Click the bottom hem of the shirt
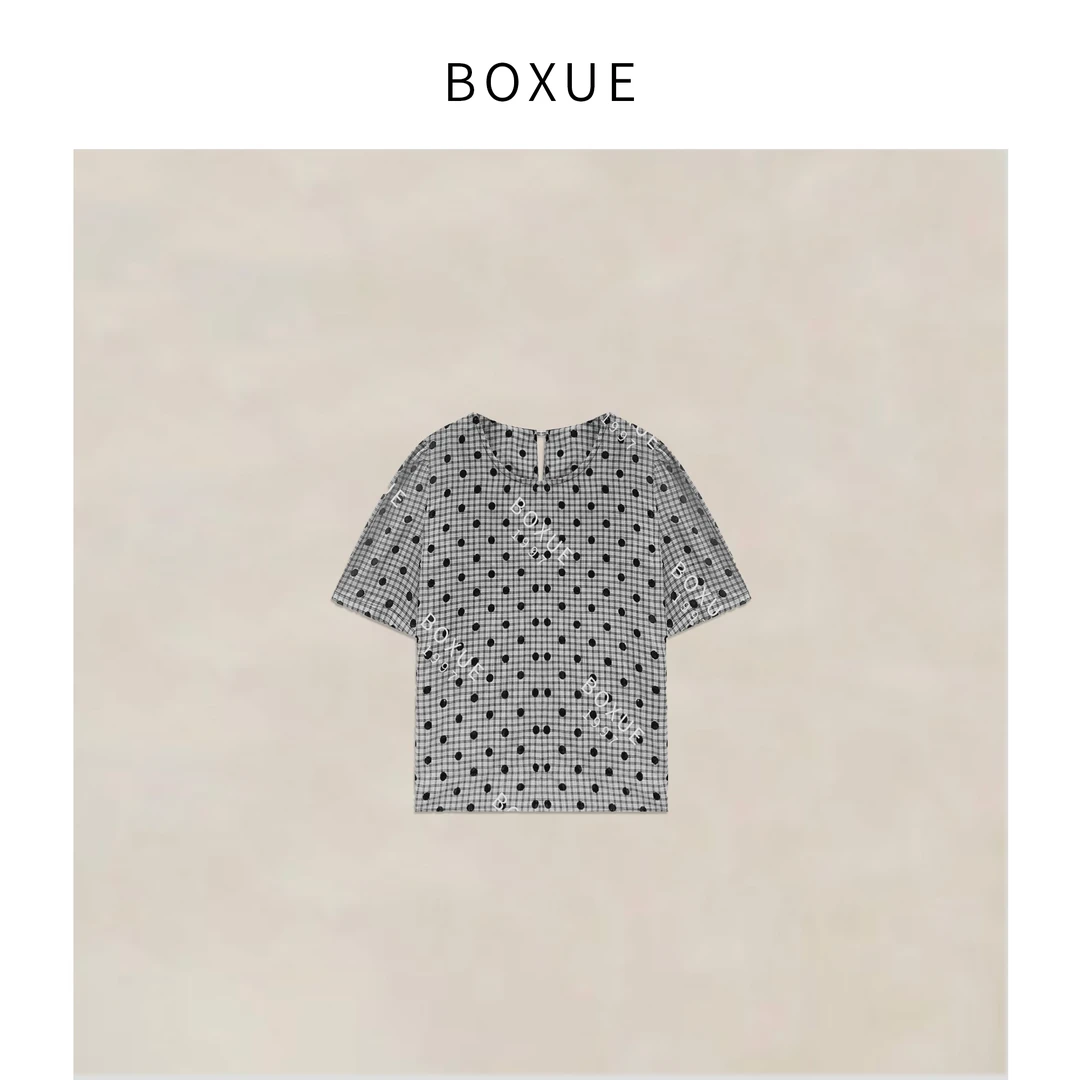Image resolution: width=1080 pixels, height=1080 pixels. [x=541, y=807]
